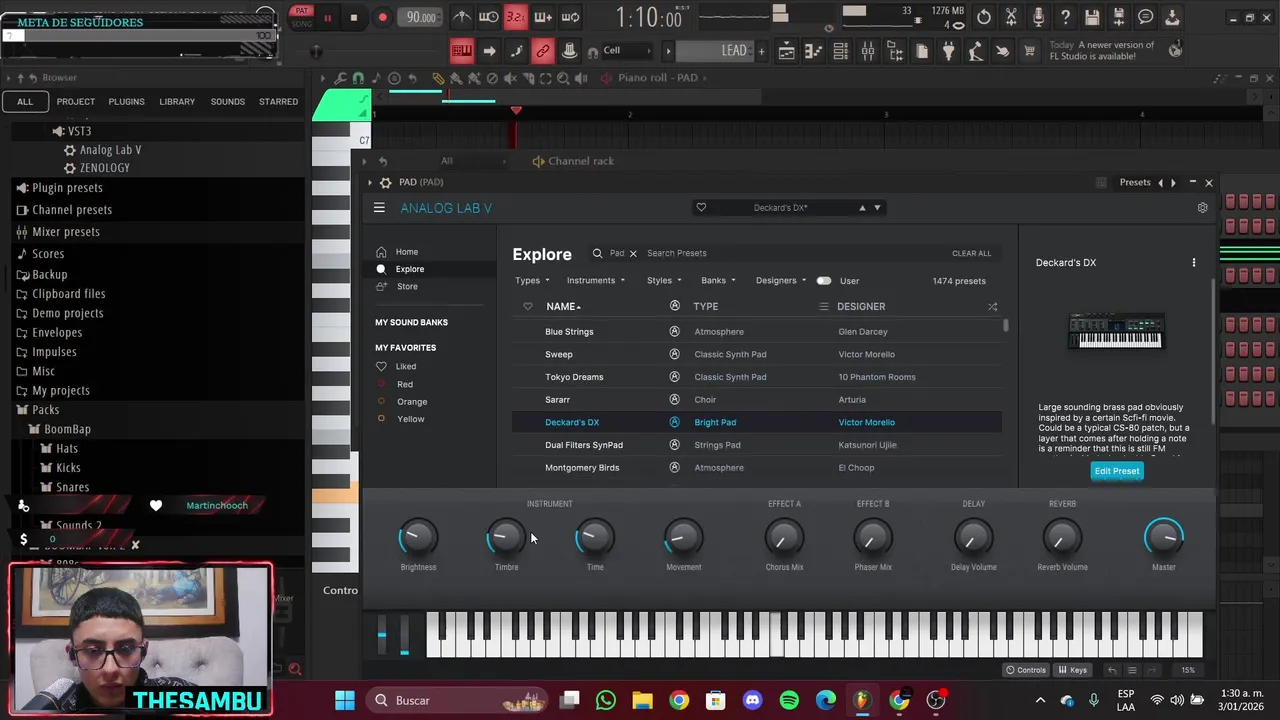The image size is (1280, 720).
Task: Open the help question mark icon
Action: 1065,17
